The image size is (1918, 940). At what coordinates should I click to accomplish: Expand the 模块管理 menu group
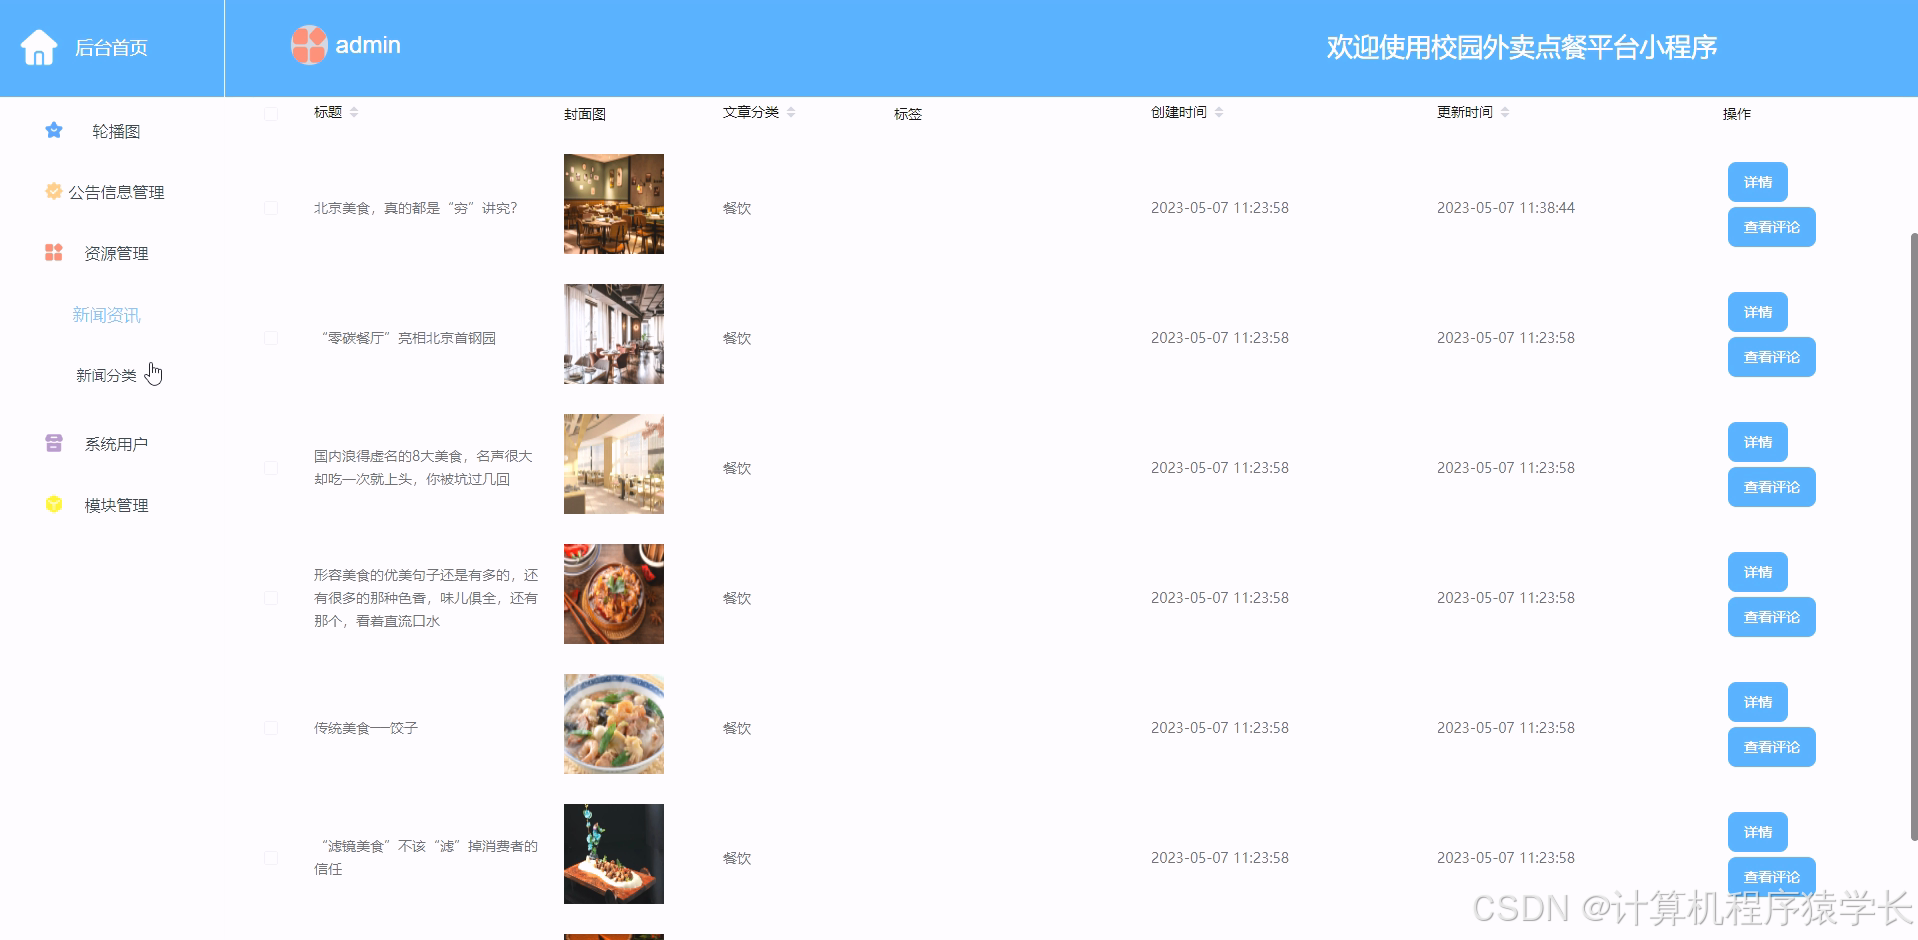(x=116, y=505)
